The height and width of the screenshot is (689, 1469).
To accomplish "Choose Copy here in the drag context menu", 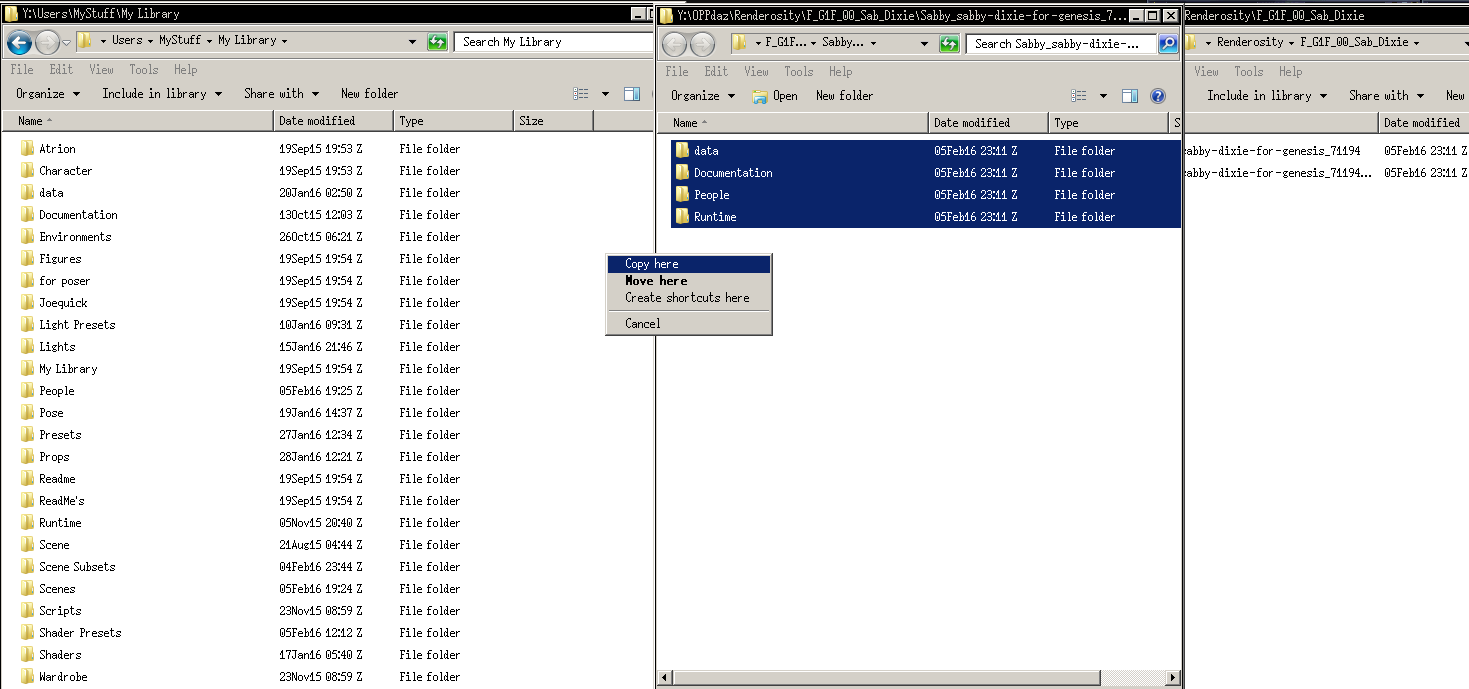I will point(689,264).
